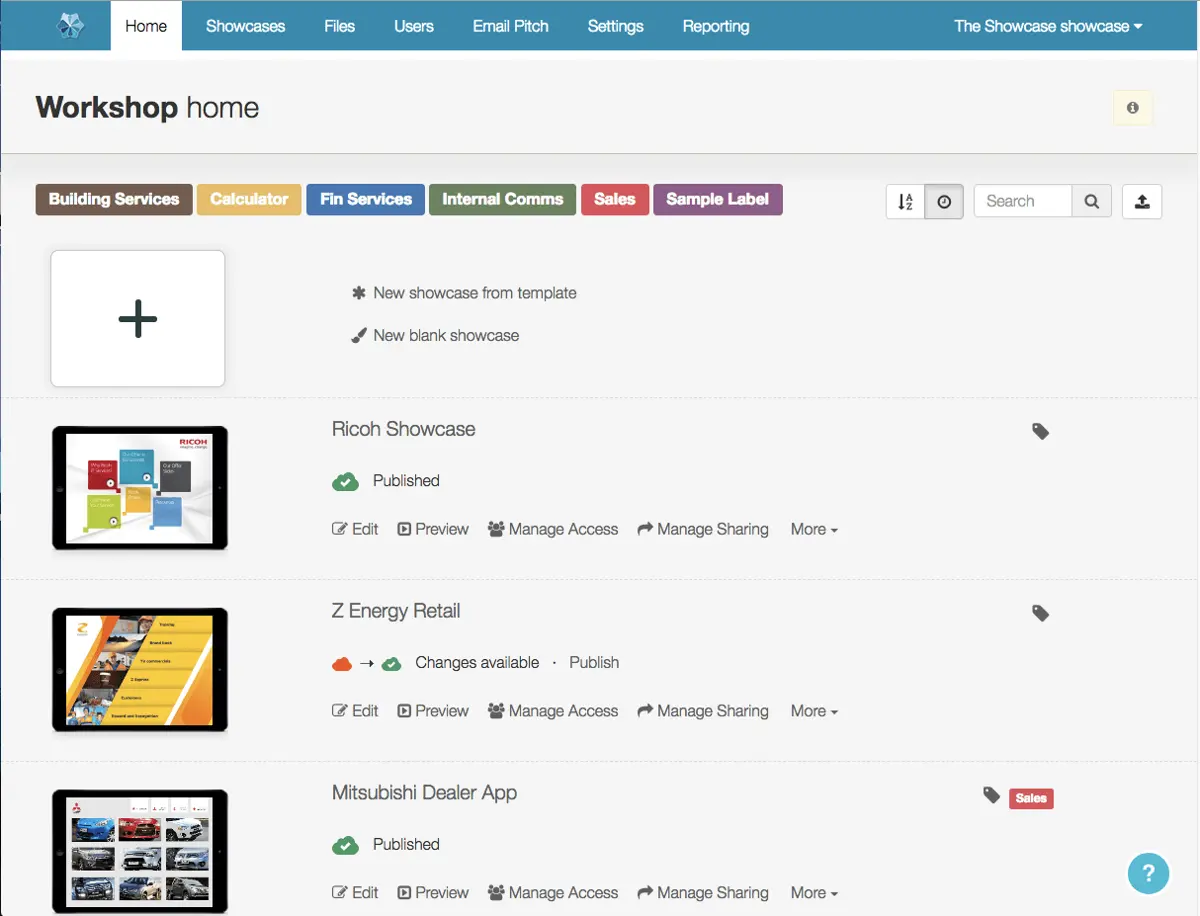Click the search magnifier icon

[1092, 201]
